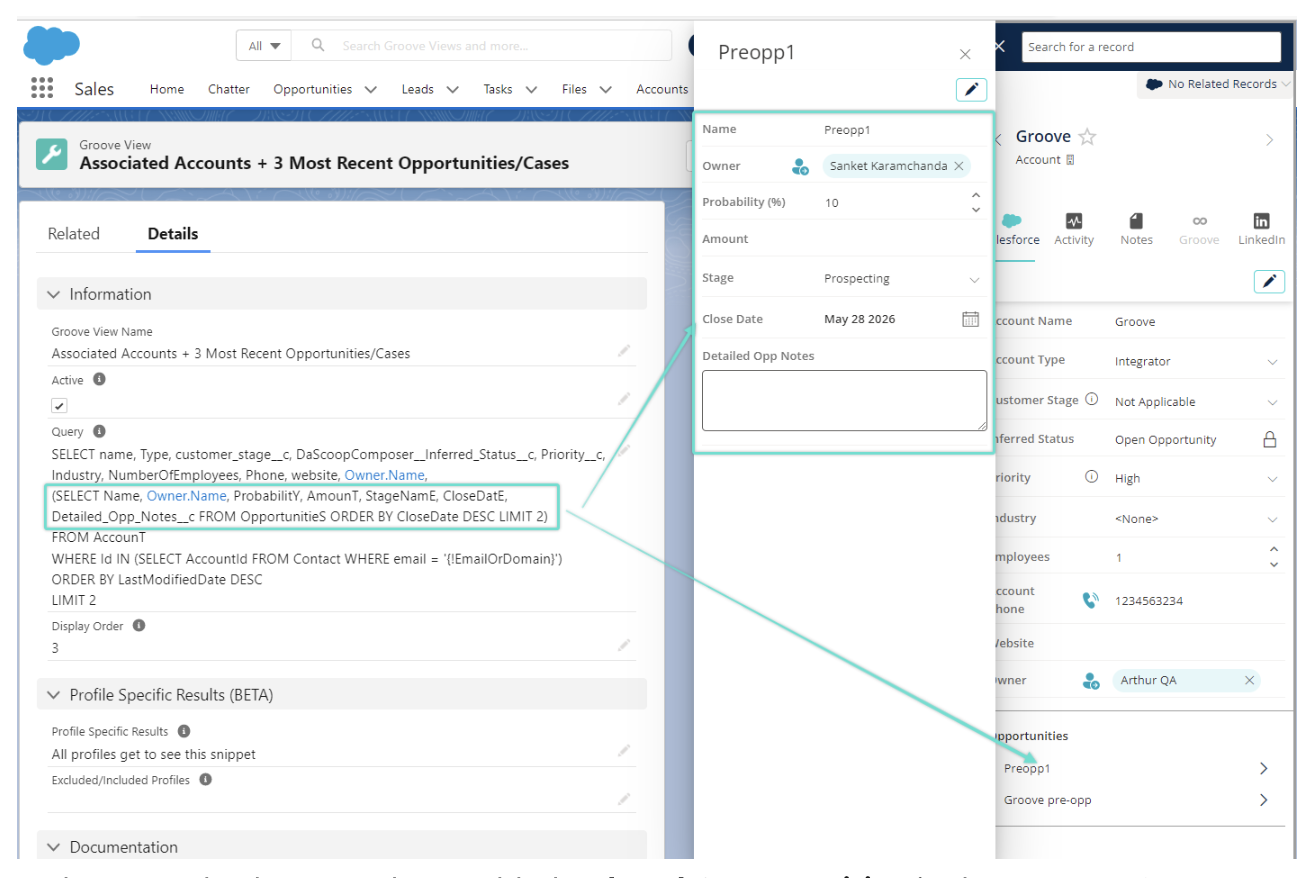Click the Inferred Status lock icon
Viewport: 1306px width, 878px height.
click(1270, 439)
